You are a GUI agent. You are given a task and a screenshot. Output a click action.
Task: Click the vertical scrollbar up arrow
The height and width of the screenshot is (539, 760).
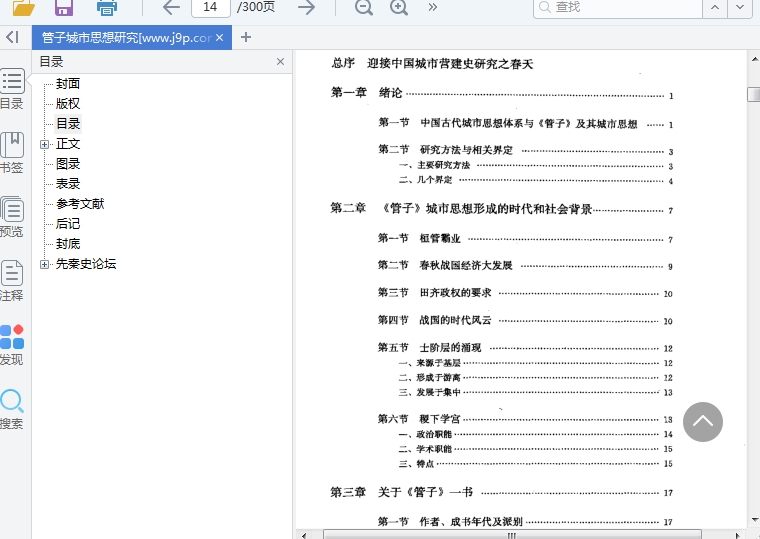click(754, 59)
